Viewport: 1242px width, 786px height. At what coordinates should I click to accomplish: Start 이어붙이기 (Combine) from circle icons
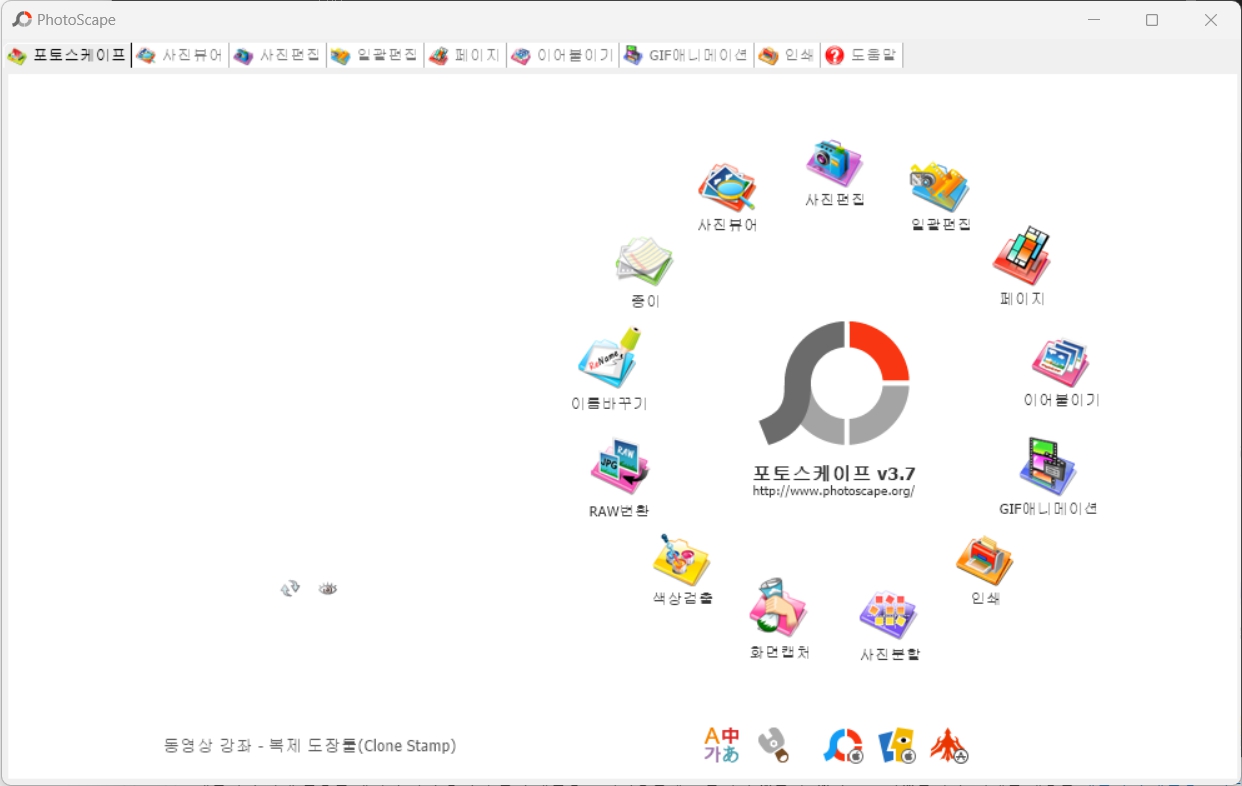pos(1061,372)
